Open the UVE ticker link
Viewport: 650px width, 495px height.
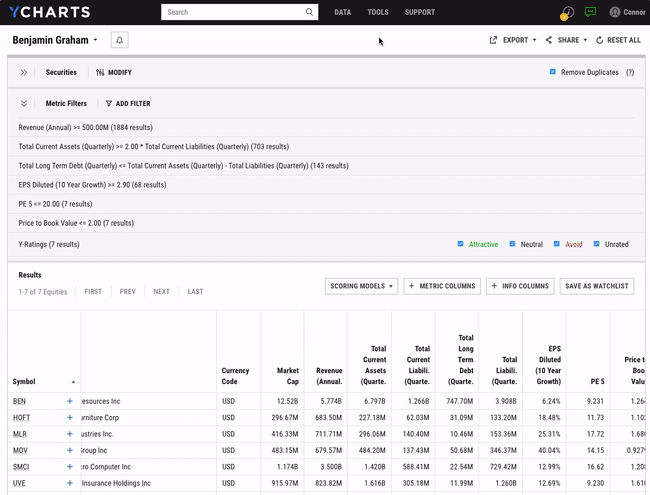pos(19,483)
